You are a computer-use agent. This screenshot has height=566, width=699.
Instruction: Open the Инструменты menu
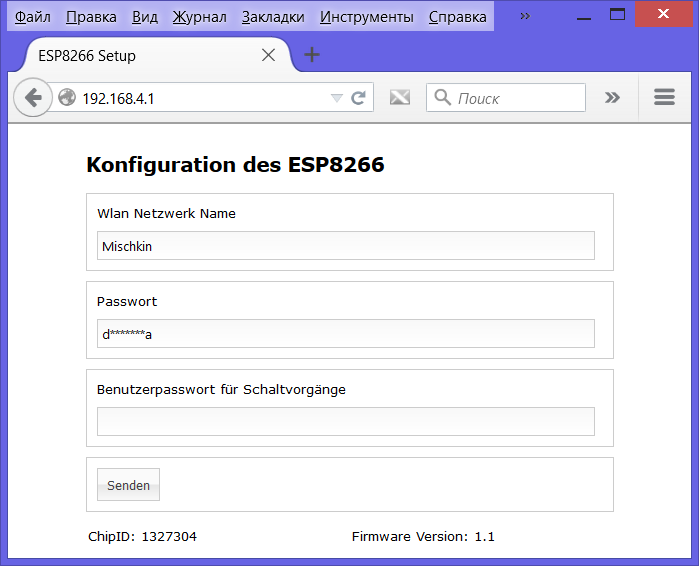coord(366,17)
